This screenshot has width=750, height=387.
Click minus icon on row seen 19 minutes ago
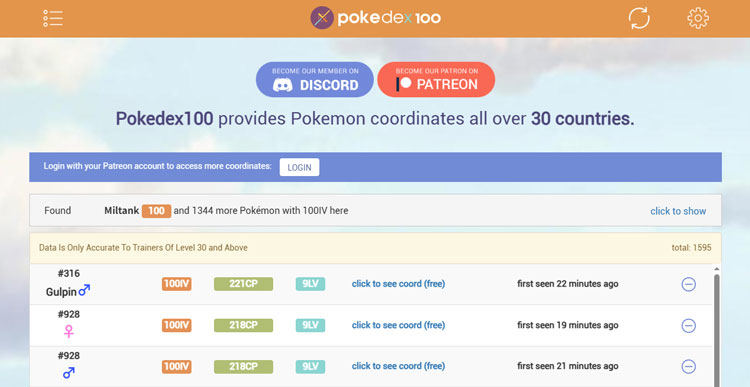coord(688,326)
